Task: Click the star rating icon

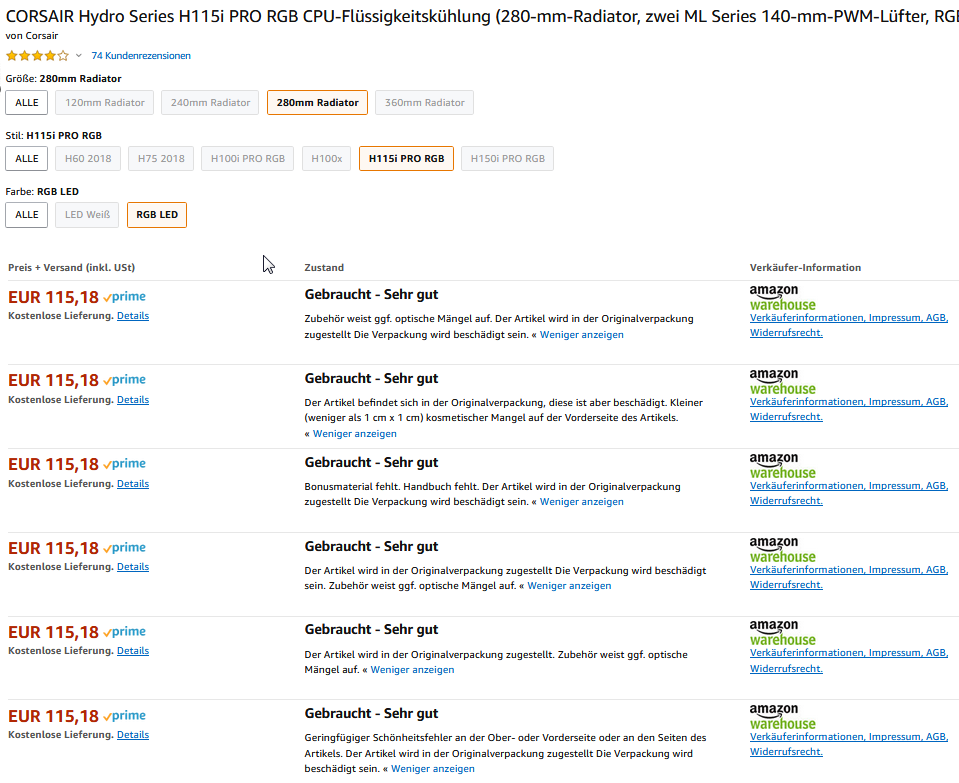Action: point(37,56)
